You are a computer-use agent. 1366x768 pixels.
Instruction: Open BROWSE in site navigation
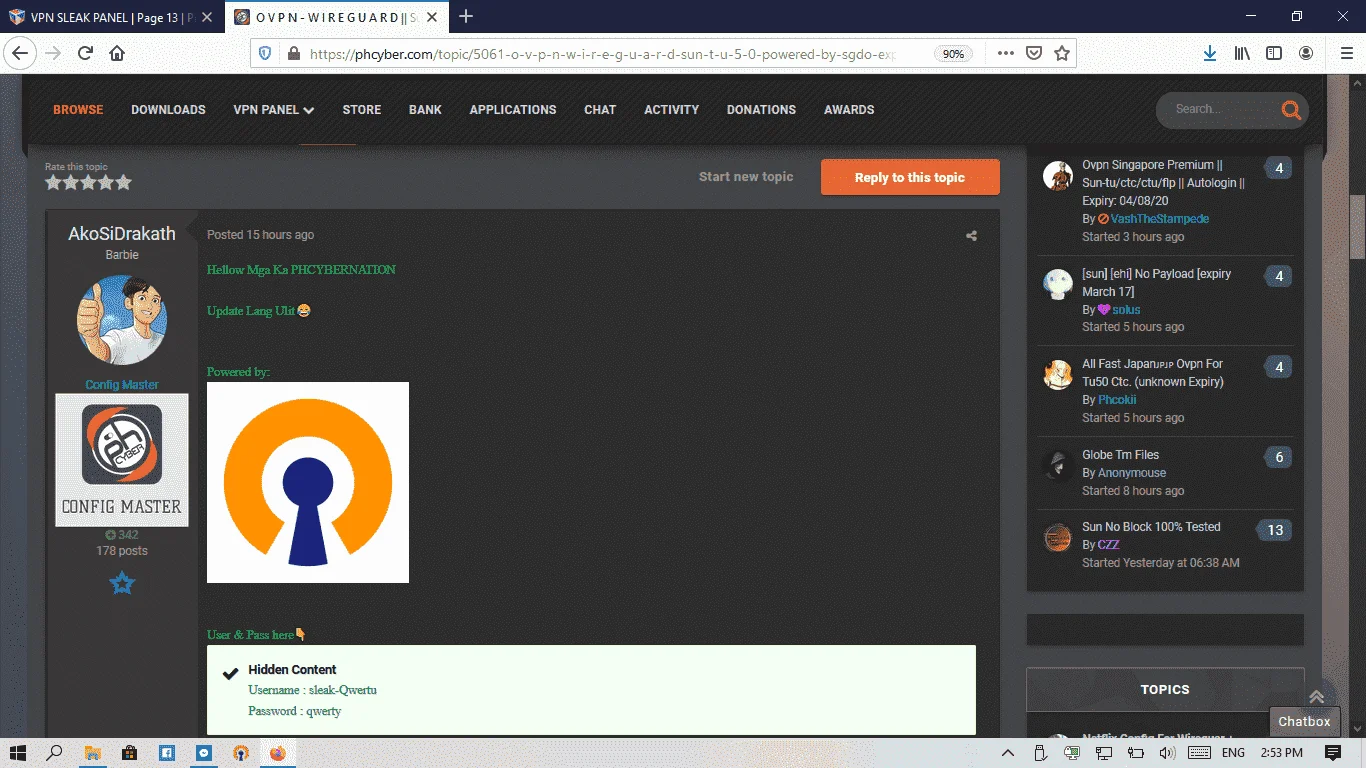[x=78, y=110]
